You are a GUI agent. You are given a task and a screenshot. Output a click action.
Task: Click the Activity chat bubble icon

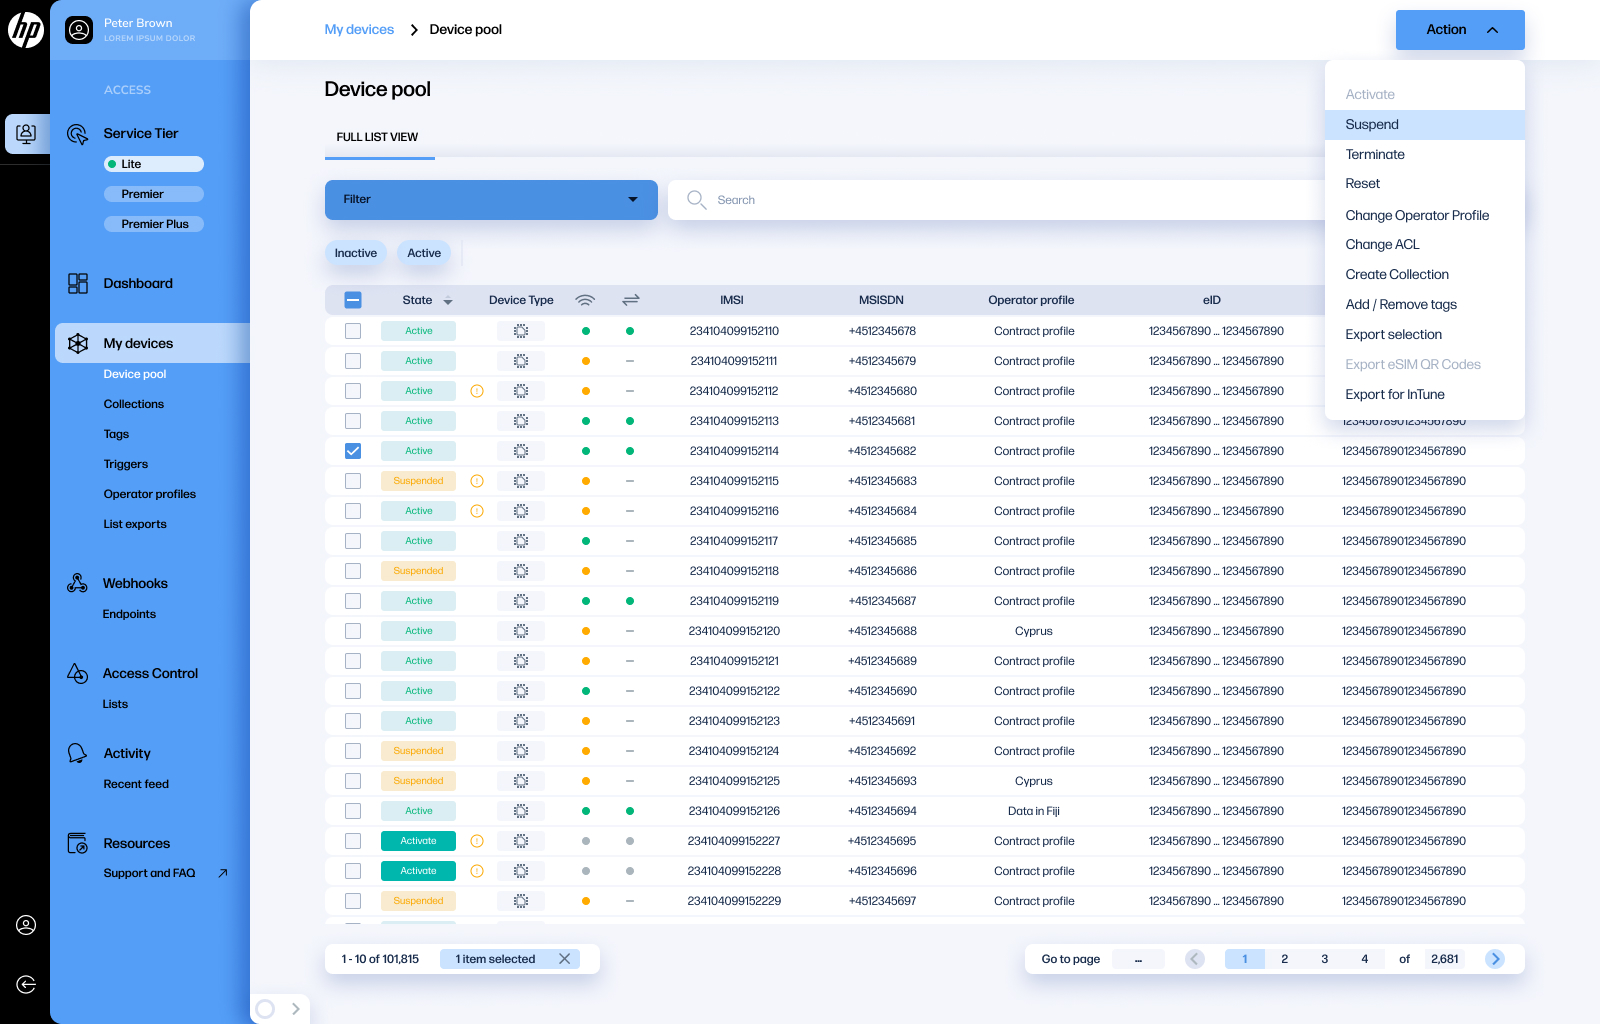pyautogui.click(x=77, y=754)
